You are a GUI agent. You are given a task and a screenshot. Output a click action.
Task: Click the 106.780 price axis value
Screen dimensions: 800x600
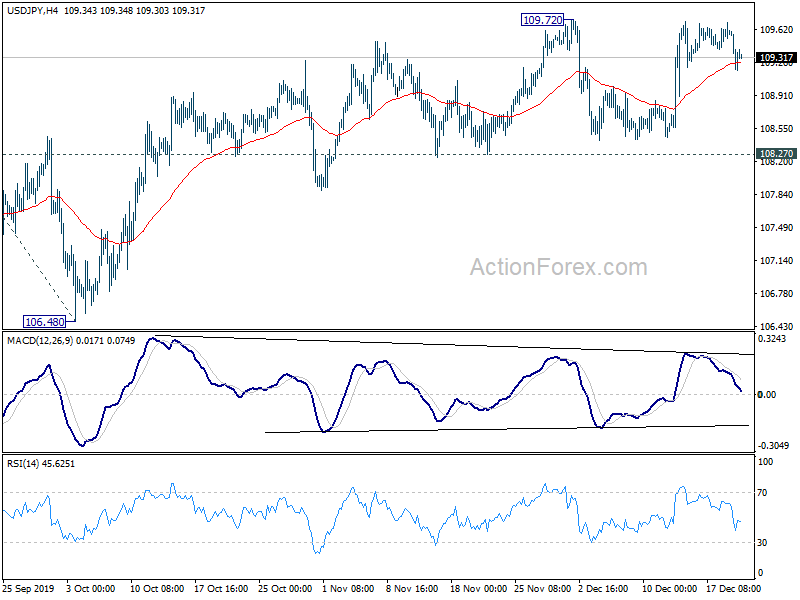tap(777, 293)
